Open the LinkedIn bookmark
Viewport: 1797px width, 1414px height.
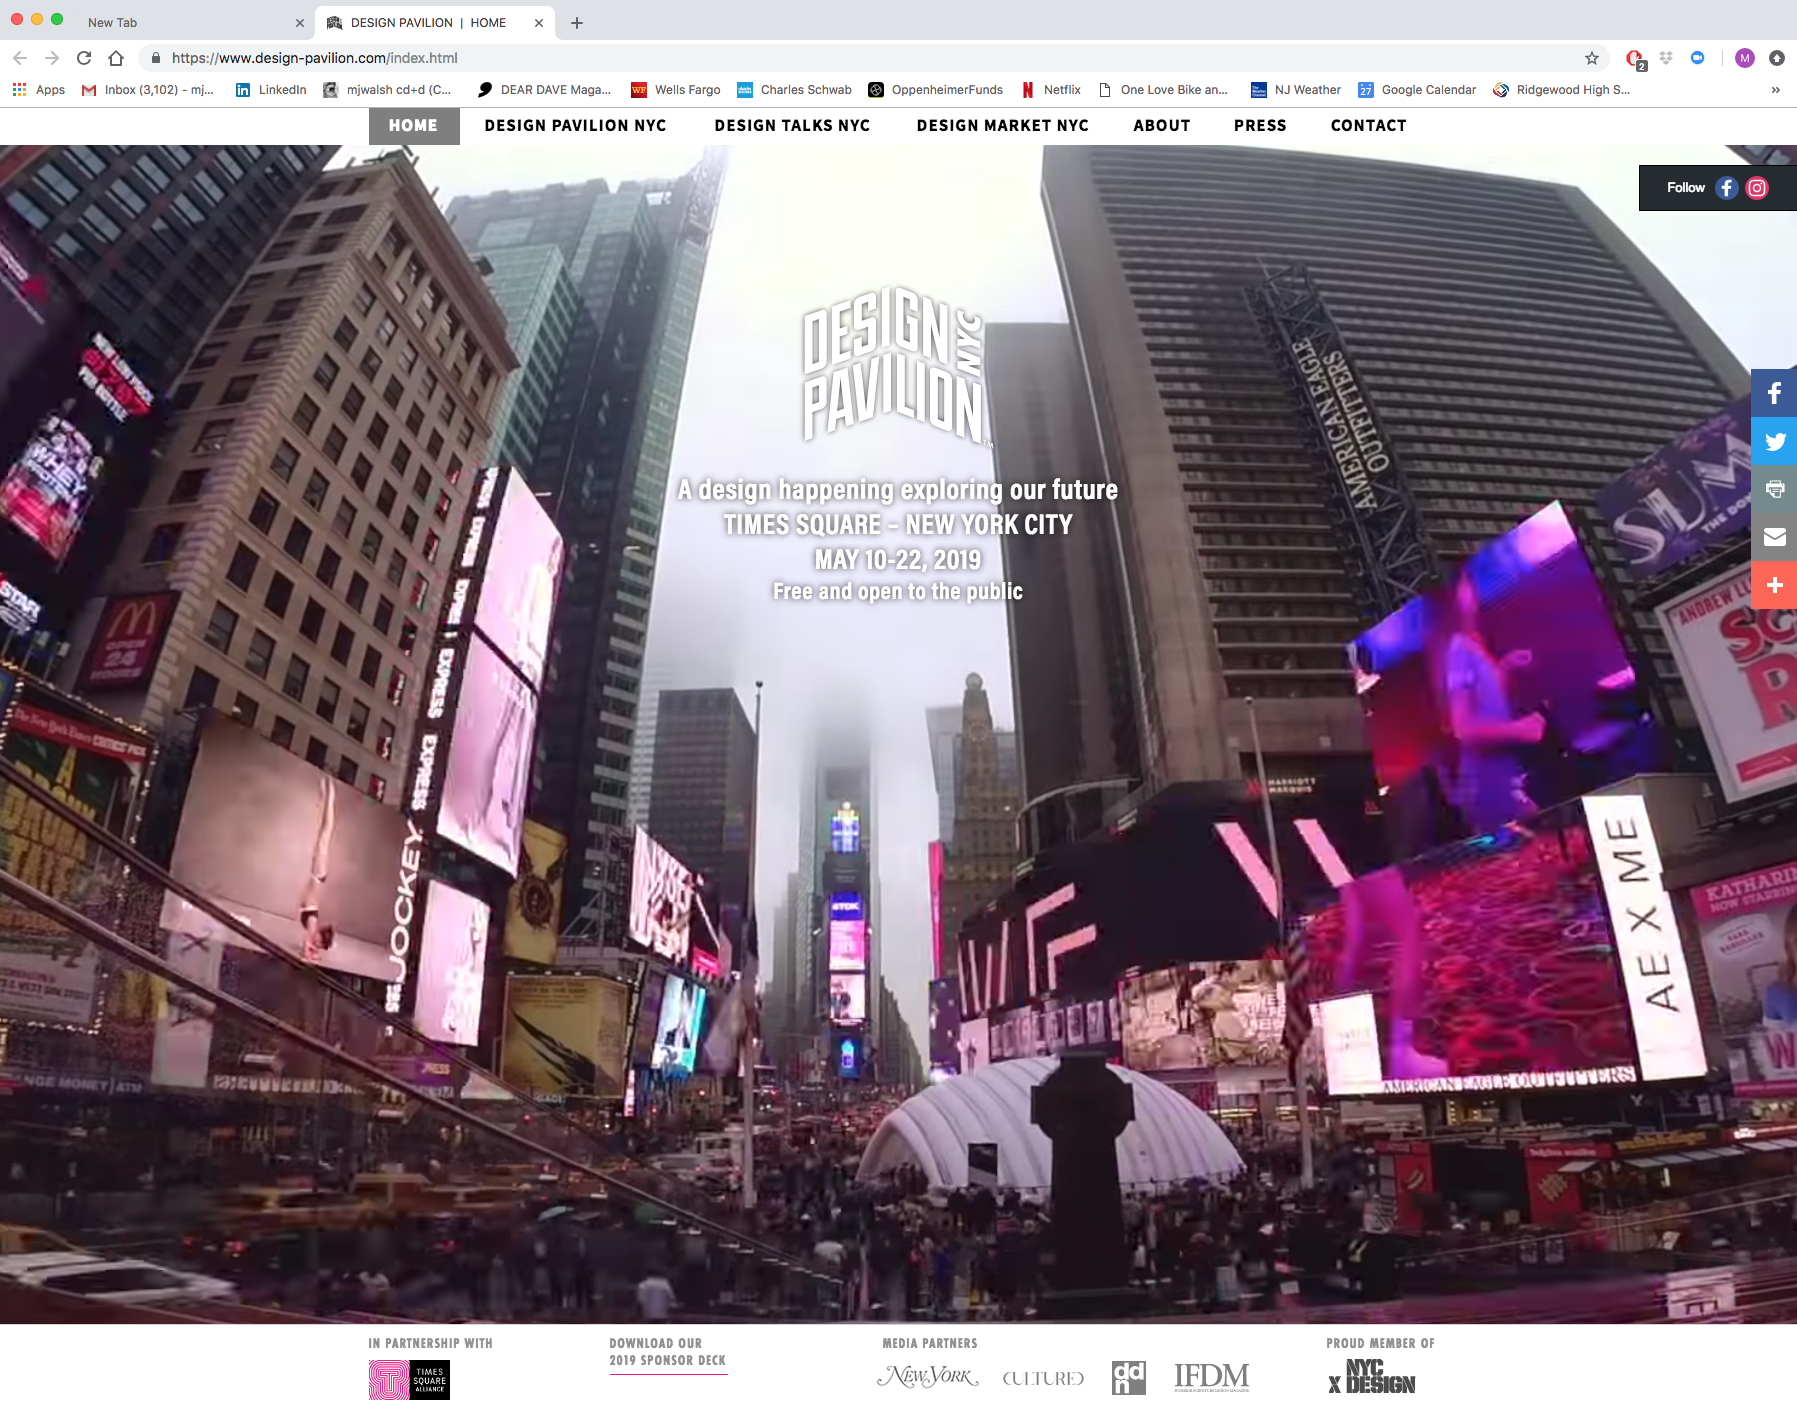coord(271,90)
